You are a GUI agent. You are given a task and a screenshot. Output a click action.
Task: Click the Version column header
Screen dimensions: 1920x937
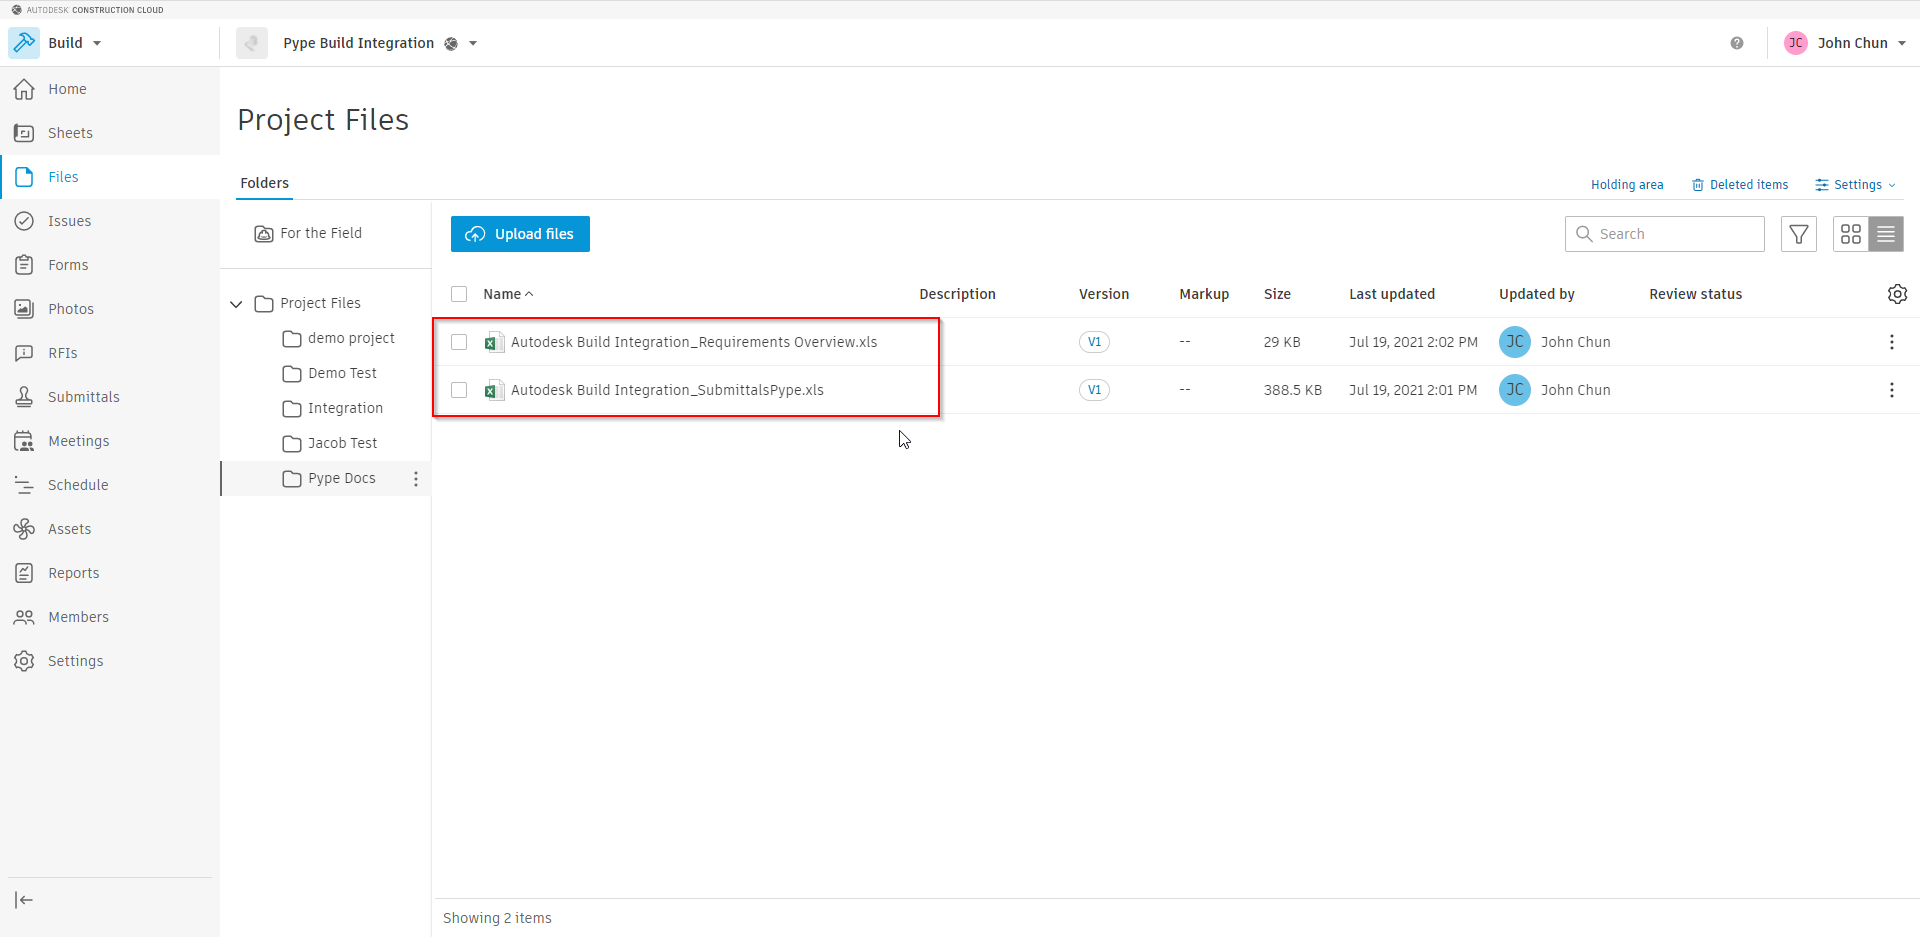click(1104, 294)
